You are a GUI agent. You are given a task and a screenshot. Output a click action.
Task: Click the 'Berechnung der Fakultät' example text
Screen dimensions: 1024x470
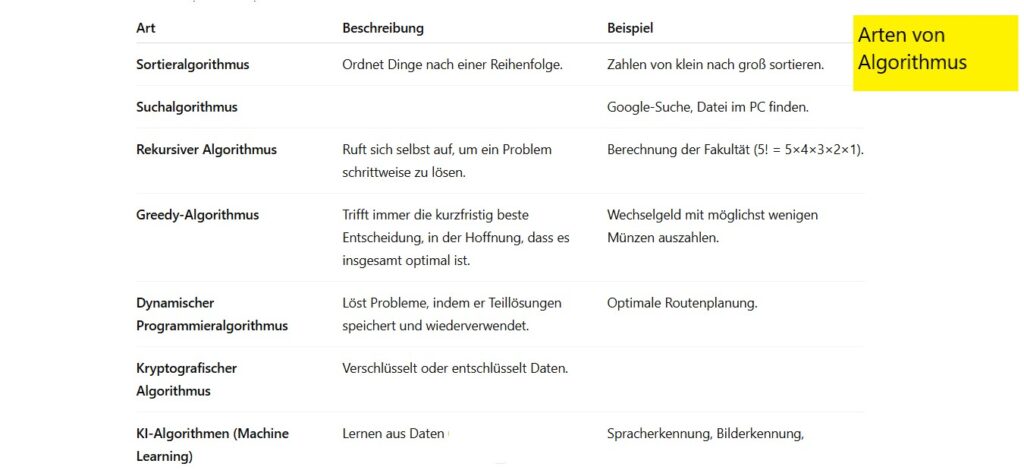pos(735,149)
